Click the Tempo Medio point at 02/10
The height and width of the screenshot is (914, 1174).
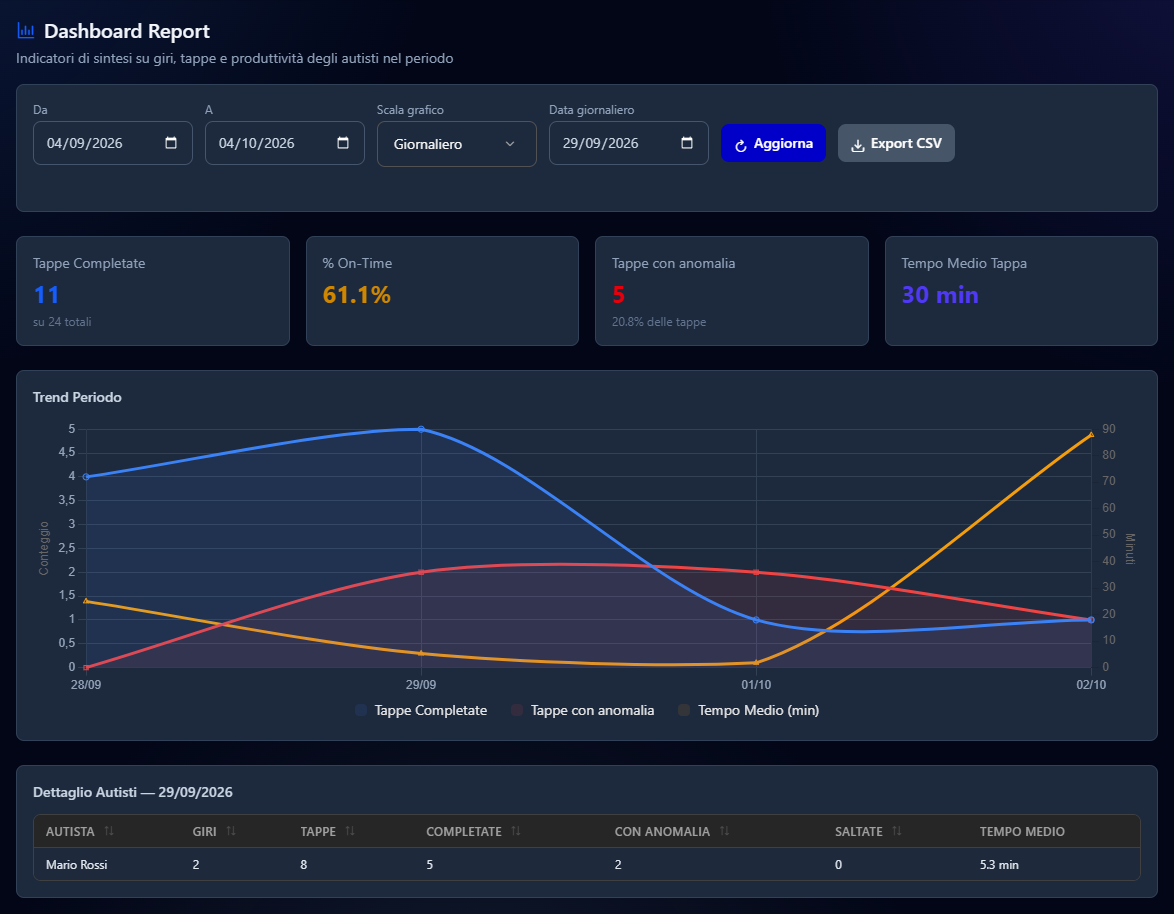tap(1091, 434)
